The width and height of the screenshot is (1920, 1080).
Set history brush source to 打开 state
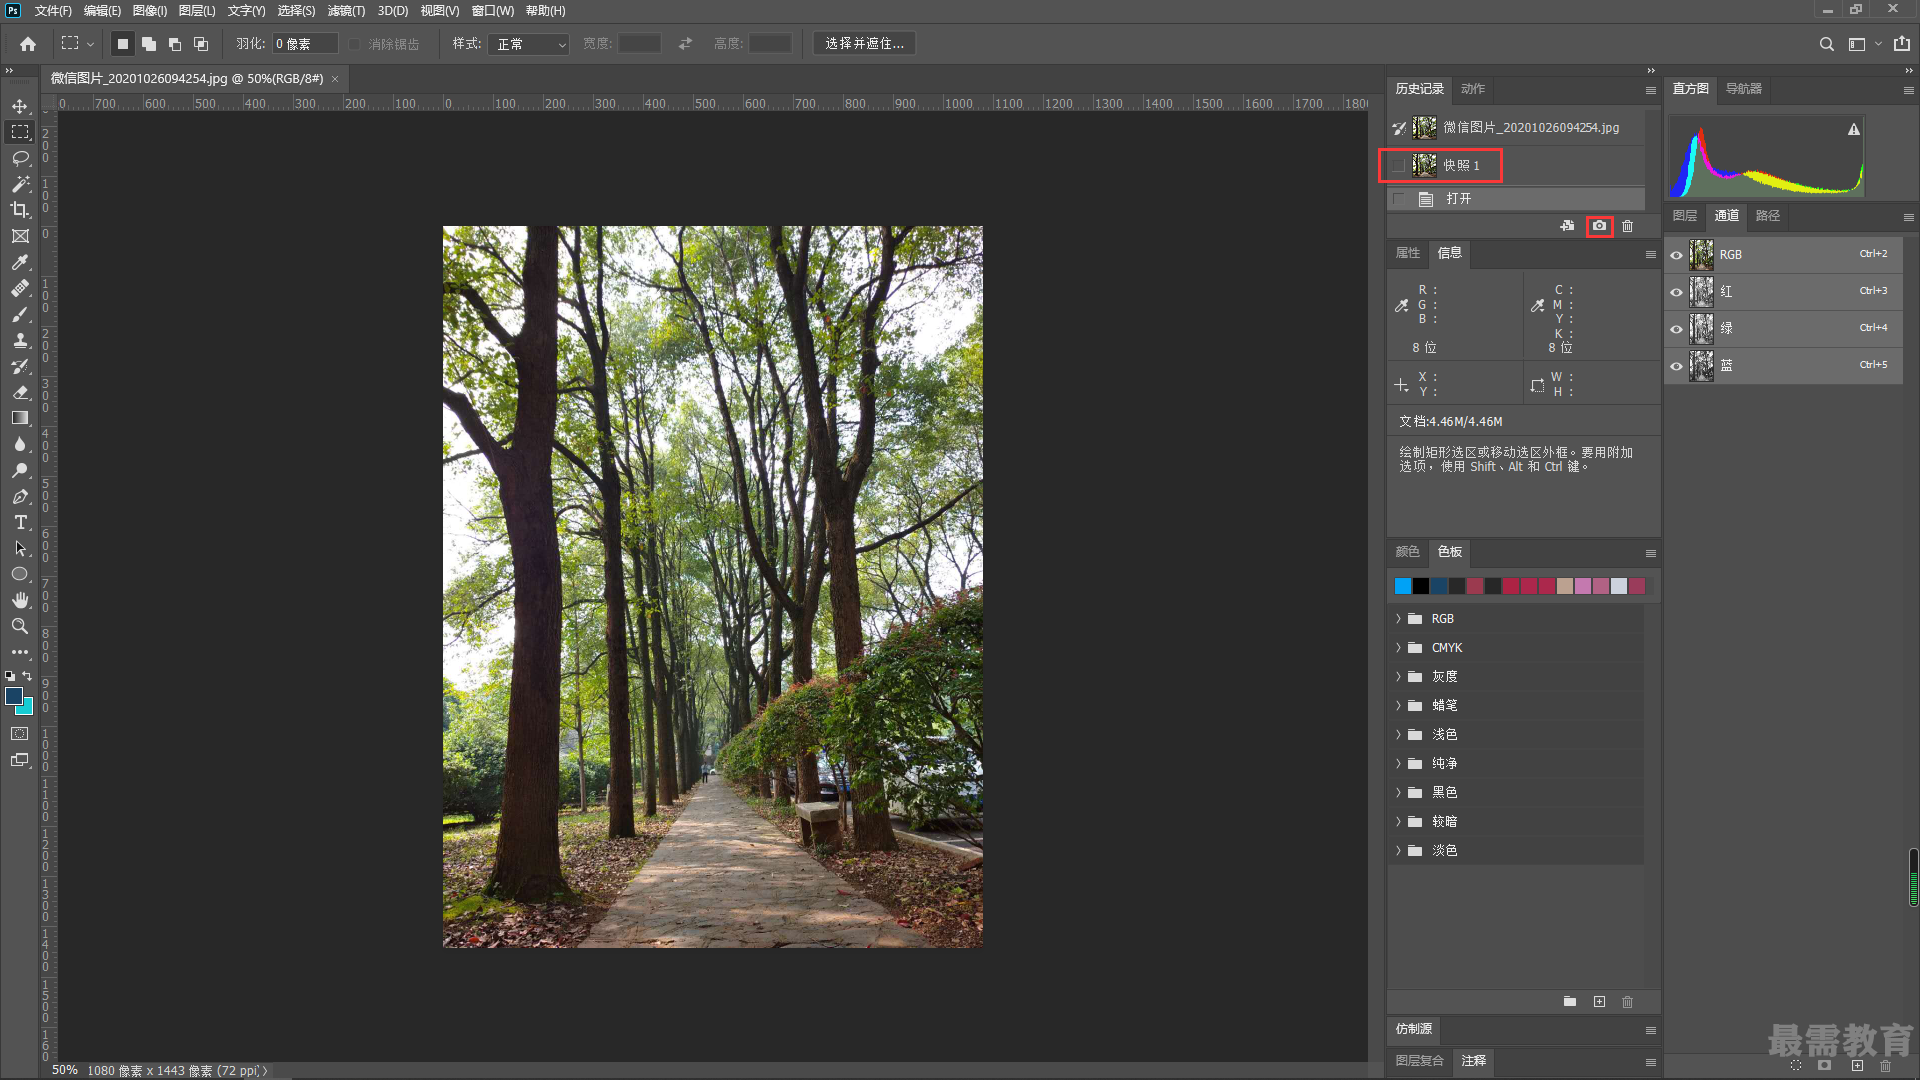pos(1398,199)
